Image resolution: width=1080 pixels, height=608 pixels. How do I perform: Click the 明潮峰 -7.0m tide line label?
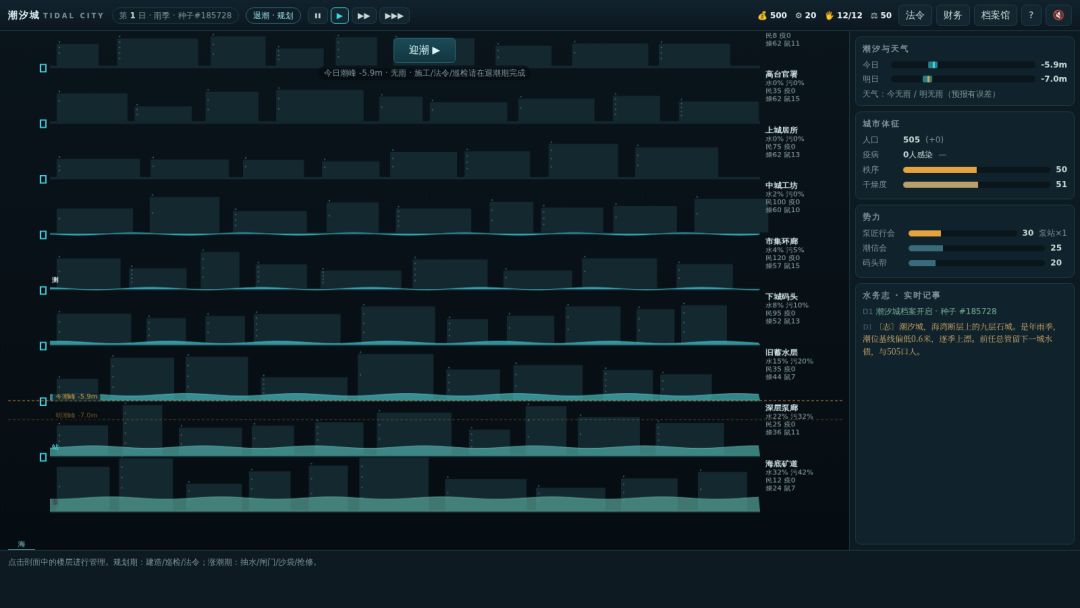point(76,415)
